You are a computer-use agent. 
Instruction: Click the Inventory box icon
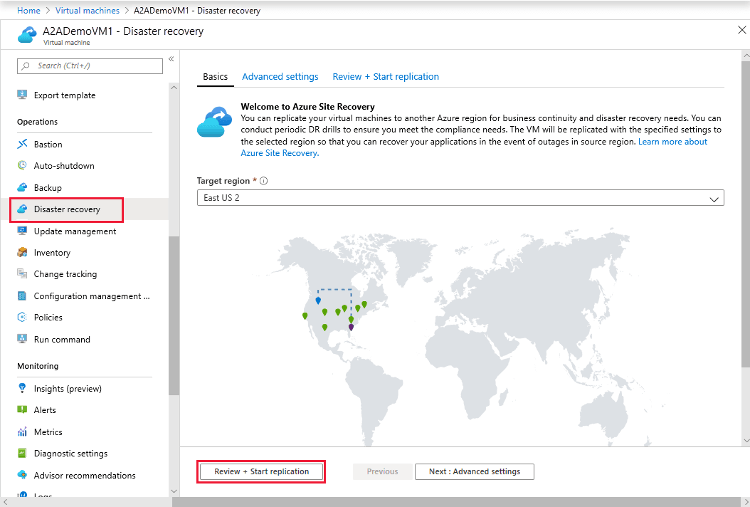[x=23, y=253]
